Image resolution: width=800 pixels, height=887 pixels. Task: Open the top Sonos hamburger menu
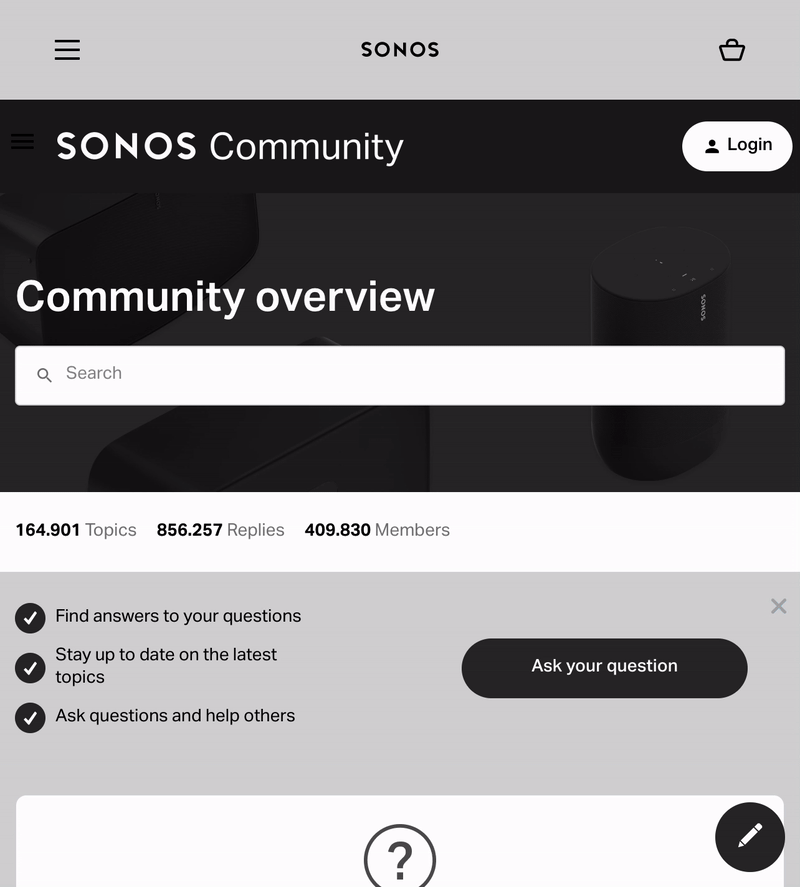(x=67, y=50)
